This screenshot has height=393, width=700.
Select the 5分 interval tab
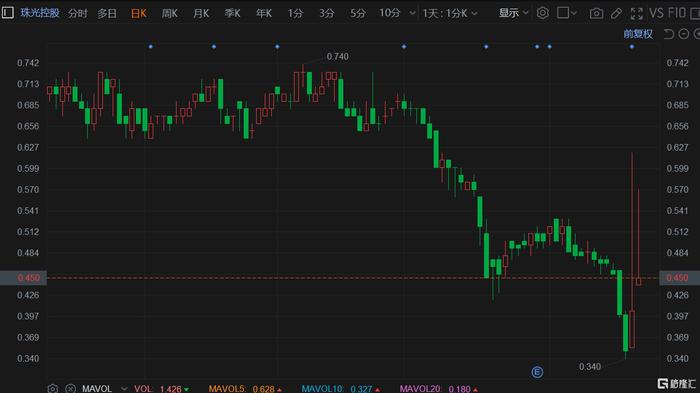pyautogui.click(x=357, y=13)
